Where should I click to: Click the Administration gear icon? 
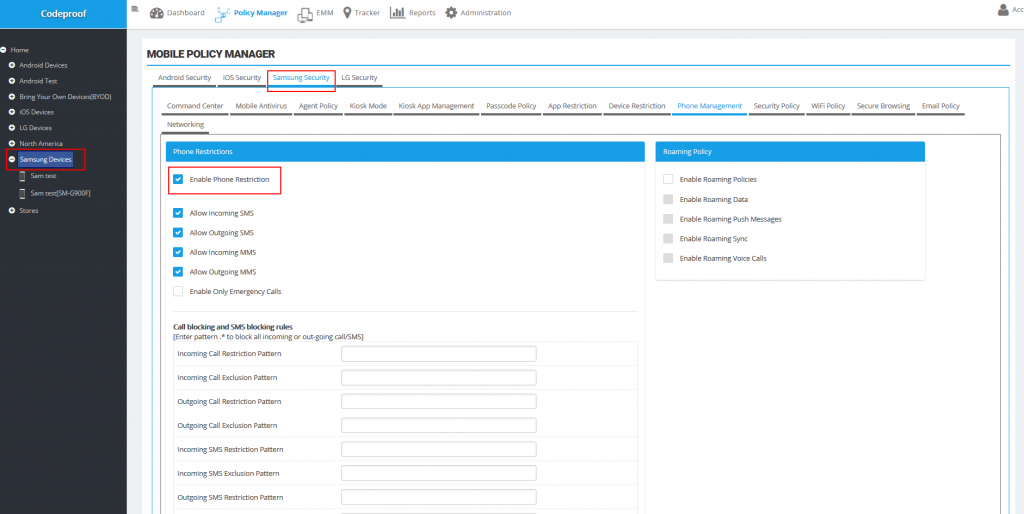tap(451, 12)
